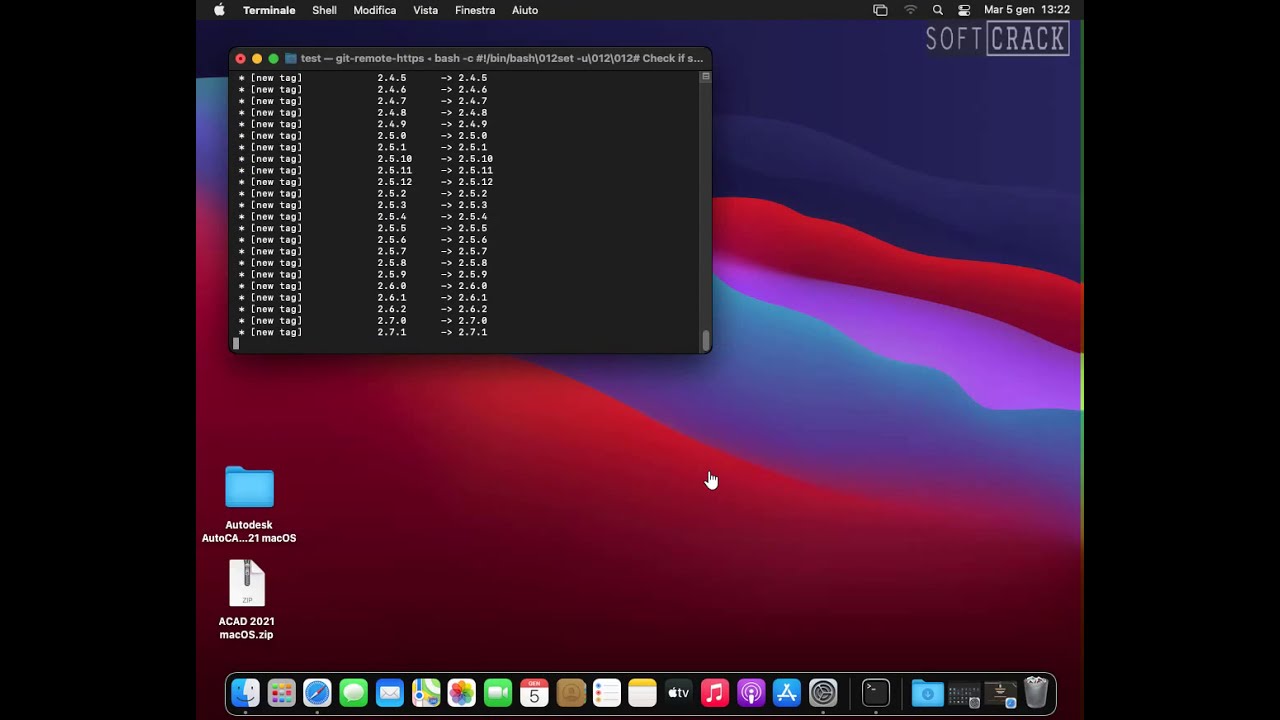Click Terminal icon in dock
1280x720 pixels.
[876, 693]
